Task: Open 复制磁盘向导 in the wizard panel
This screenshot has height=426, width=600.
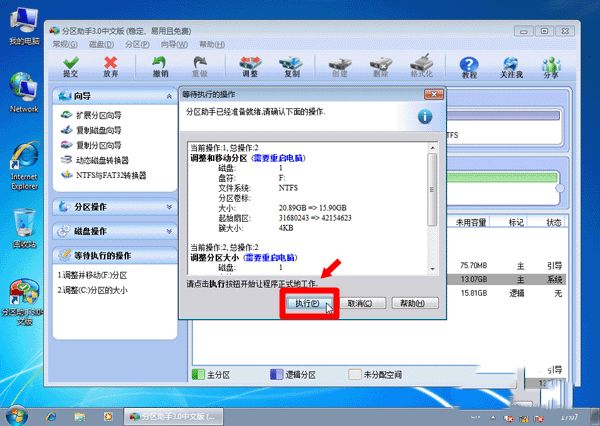Action: pos(91,130)
